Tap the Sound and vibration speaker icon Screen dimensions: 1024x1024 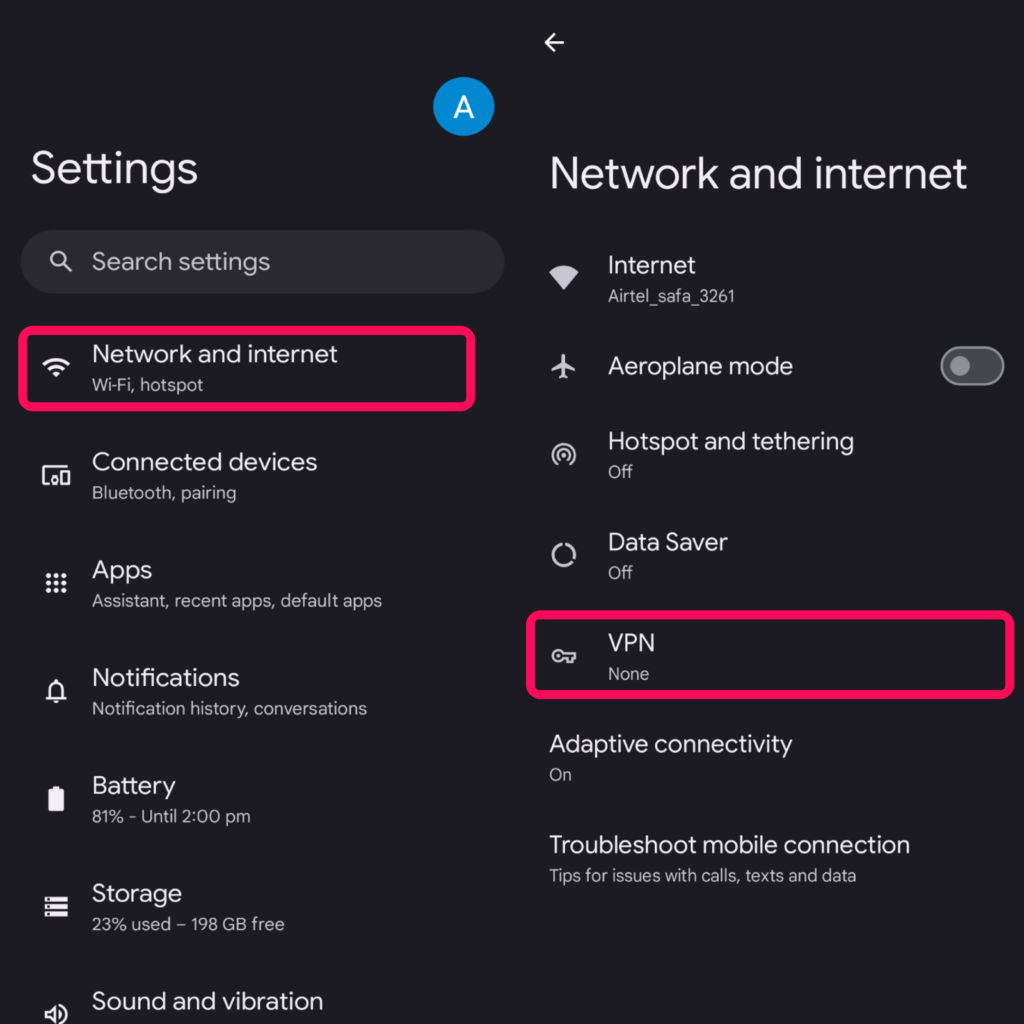point(55,1008)
